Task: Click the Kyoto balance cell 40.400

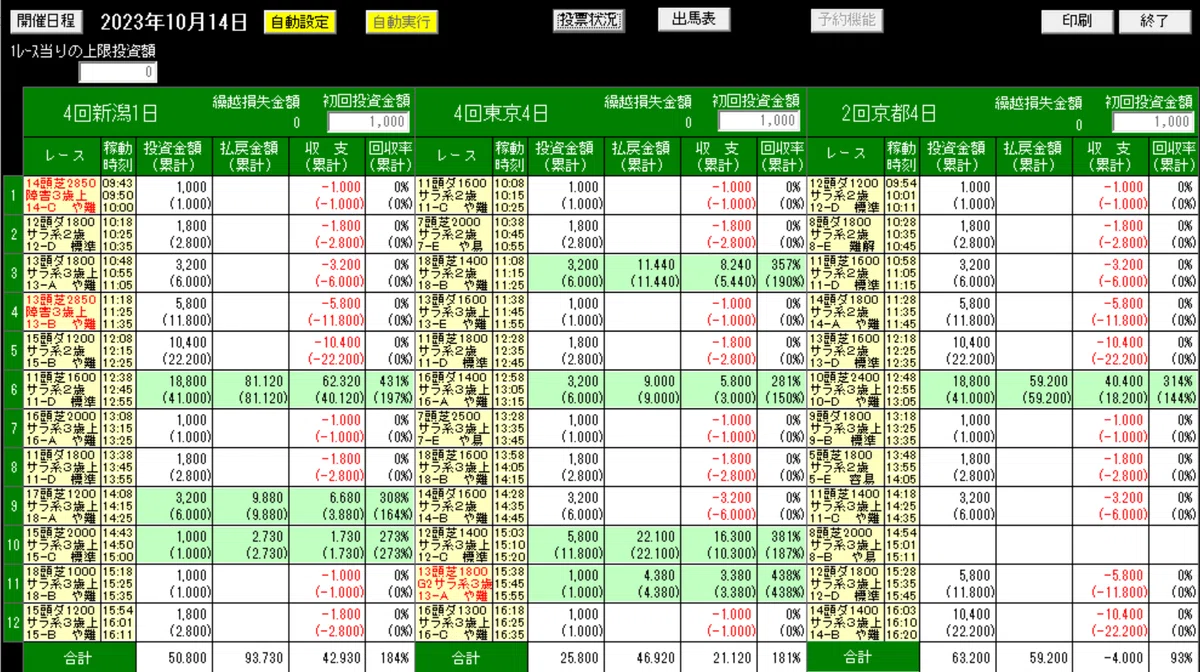Action: tap(1110, 389)
